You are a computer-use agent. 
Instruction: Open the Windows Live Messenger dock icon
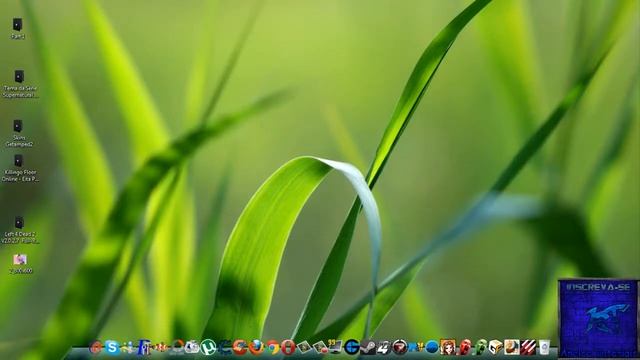(x=128, y=347)
